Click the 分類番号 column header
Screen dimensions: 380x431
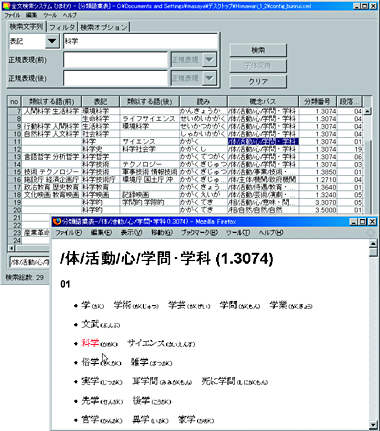(x=317, y=101)
